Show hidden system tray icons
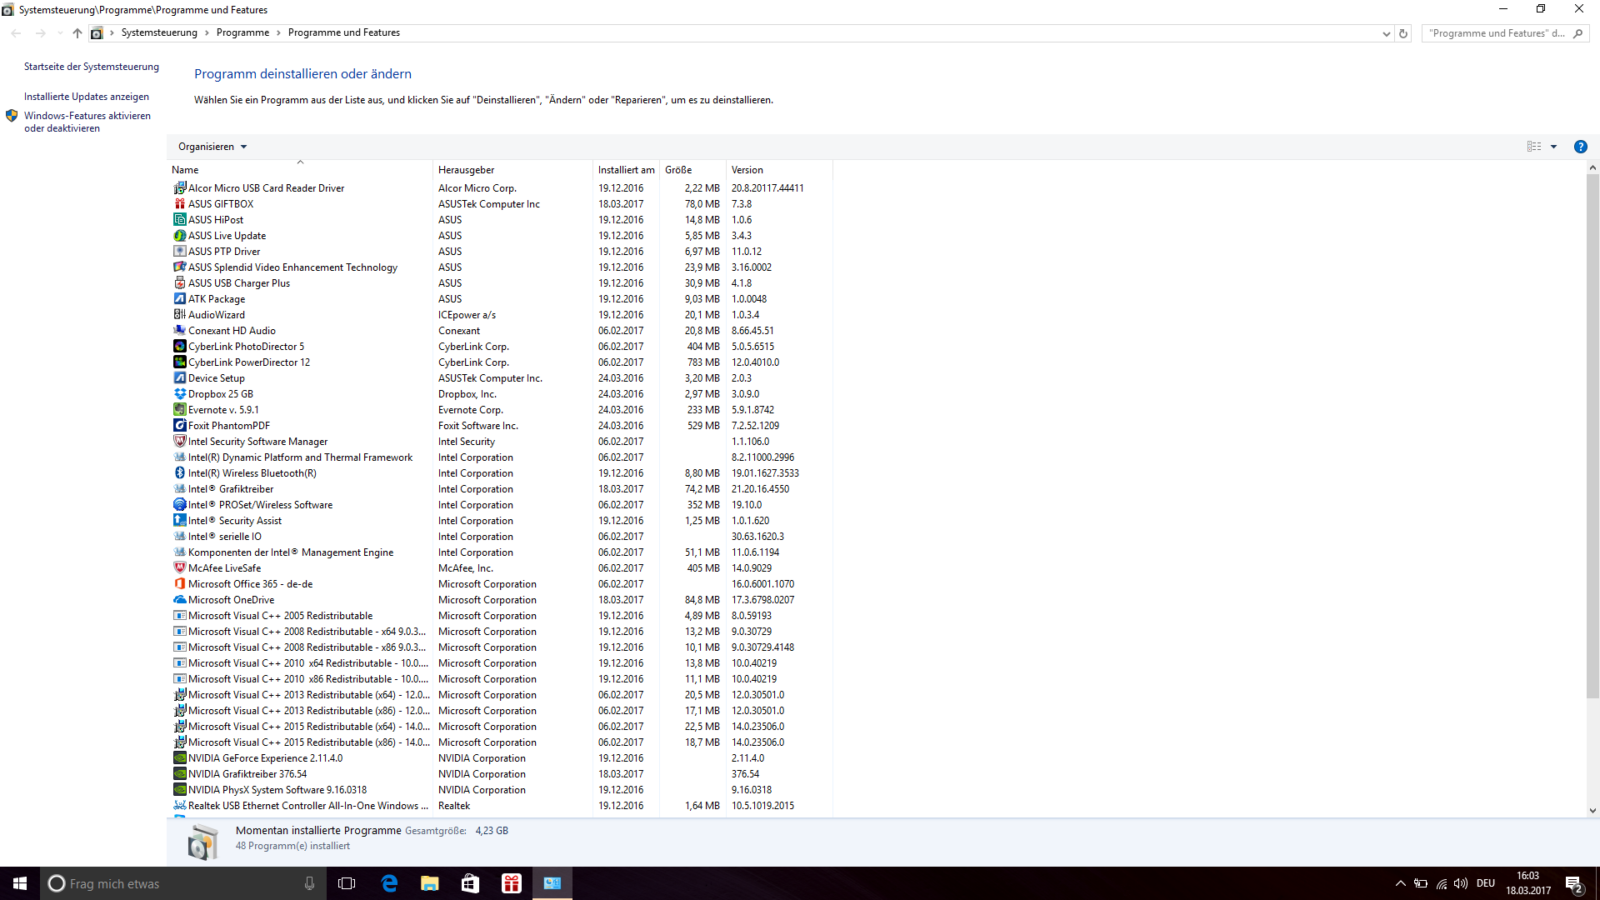 1400,883
